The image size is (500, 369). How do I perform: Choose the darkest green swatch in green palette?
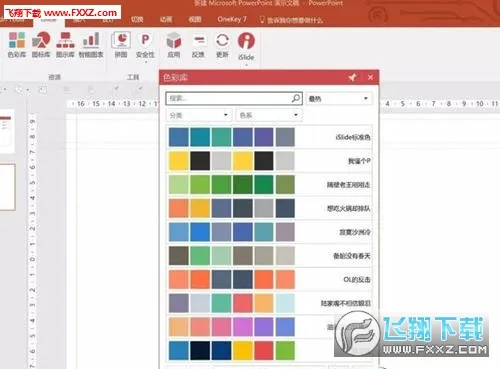(x=242, y=185)
